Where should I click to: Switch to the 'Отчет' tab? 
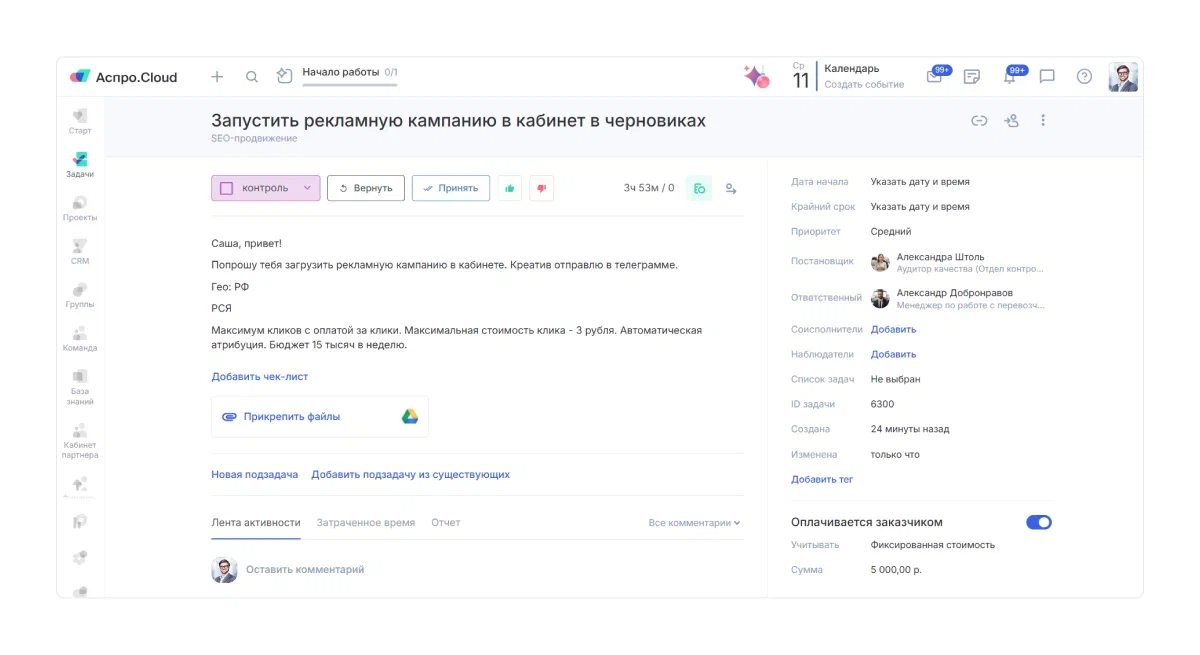pyautogui.click(x=445, y=523)
